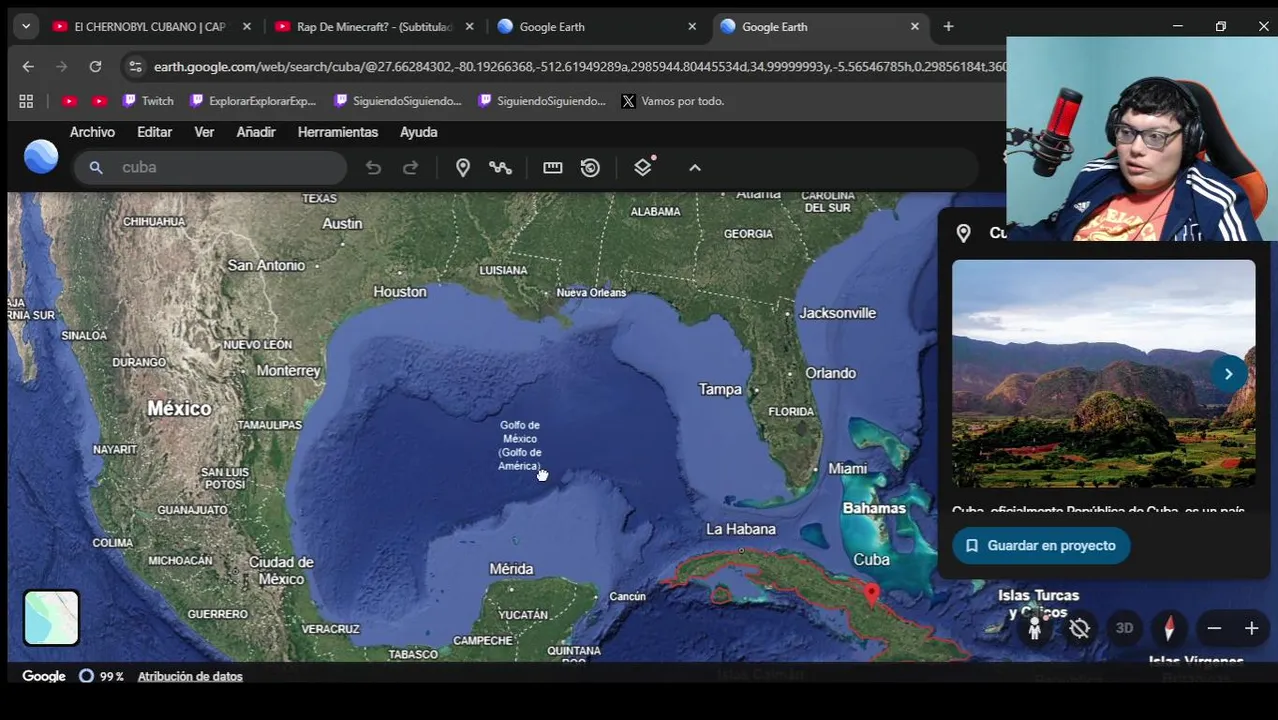Open the Vamos por todo bookmark
The height and width of the screenshot is (720, 1278).
(673, 101)
